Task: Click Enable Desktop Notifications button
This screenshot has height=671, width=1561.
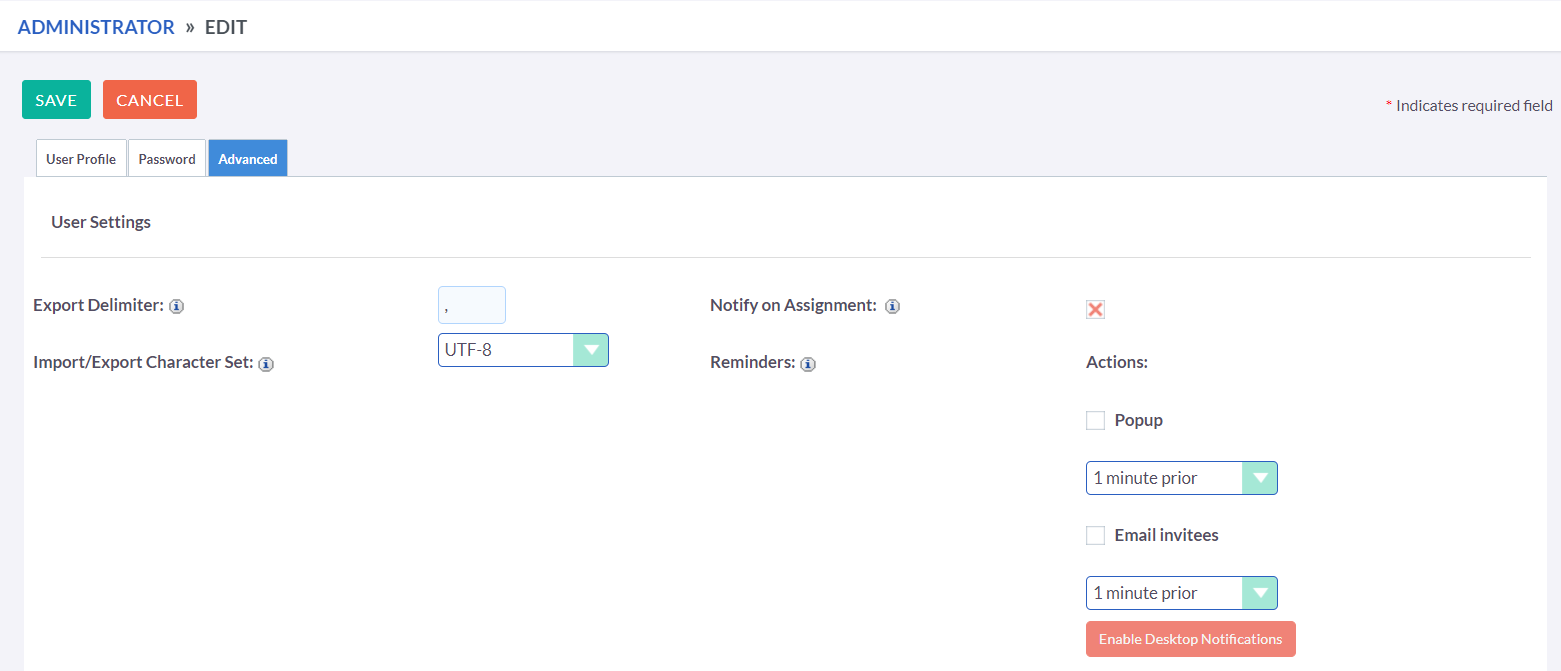Action: pyautogui.click(x=1190, y=639)
